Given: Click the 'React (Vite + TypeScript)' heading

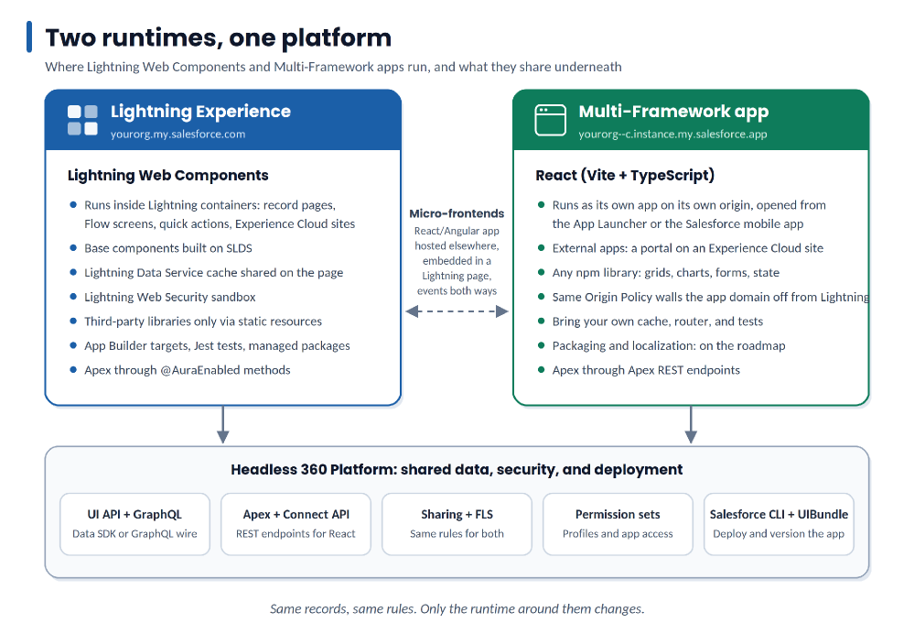Looking at the screenshot, I should pos(625,175).
